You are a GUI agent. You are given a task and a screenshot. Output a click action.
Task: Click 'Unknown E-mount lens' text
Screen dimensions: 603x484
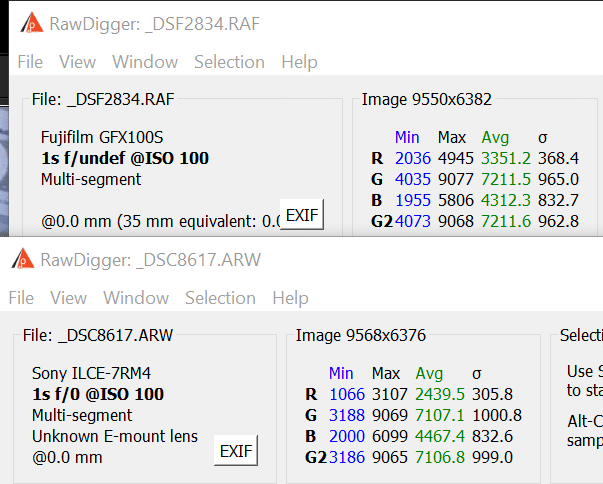[x=115, y=436]
